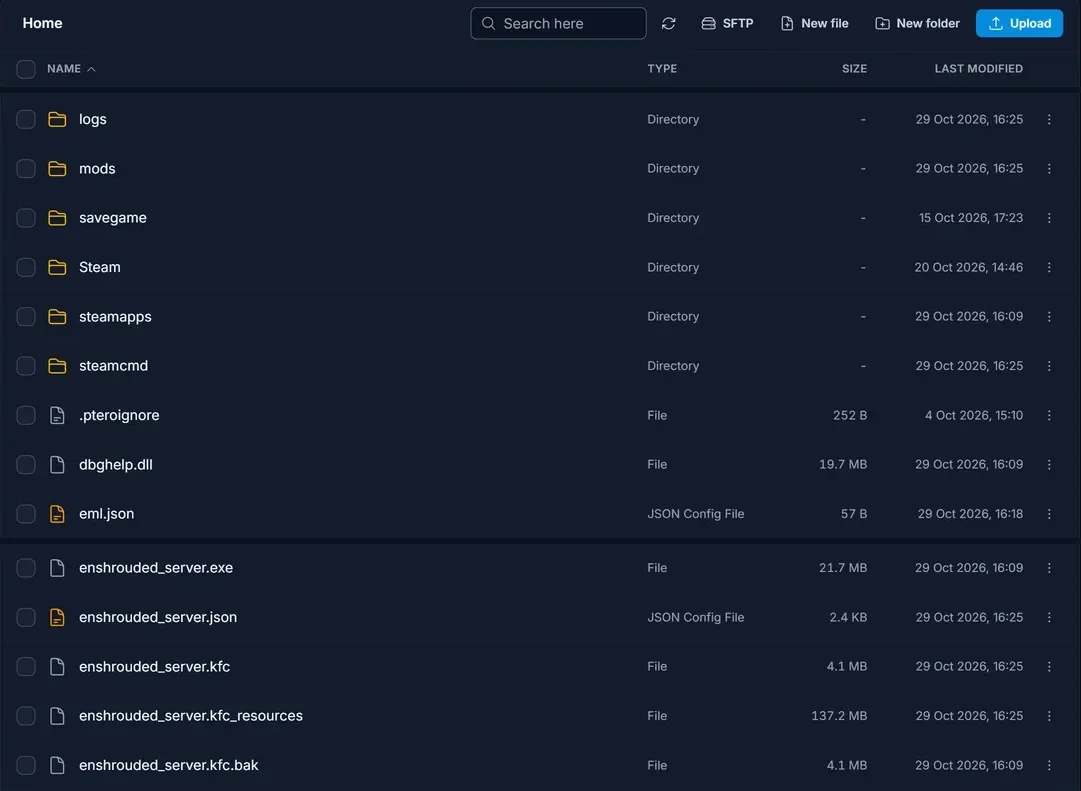Open the enshrouded_server.json file name

click(158, 617)
